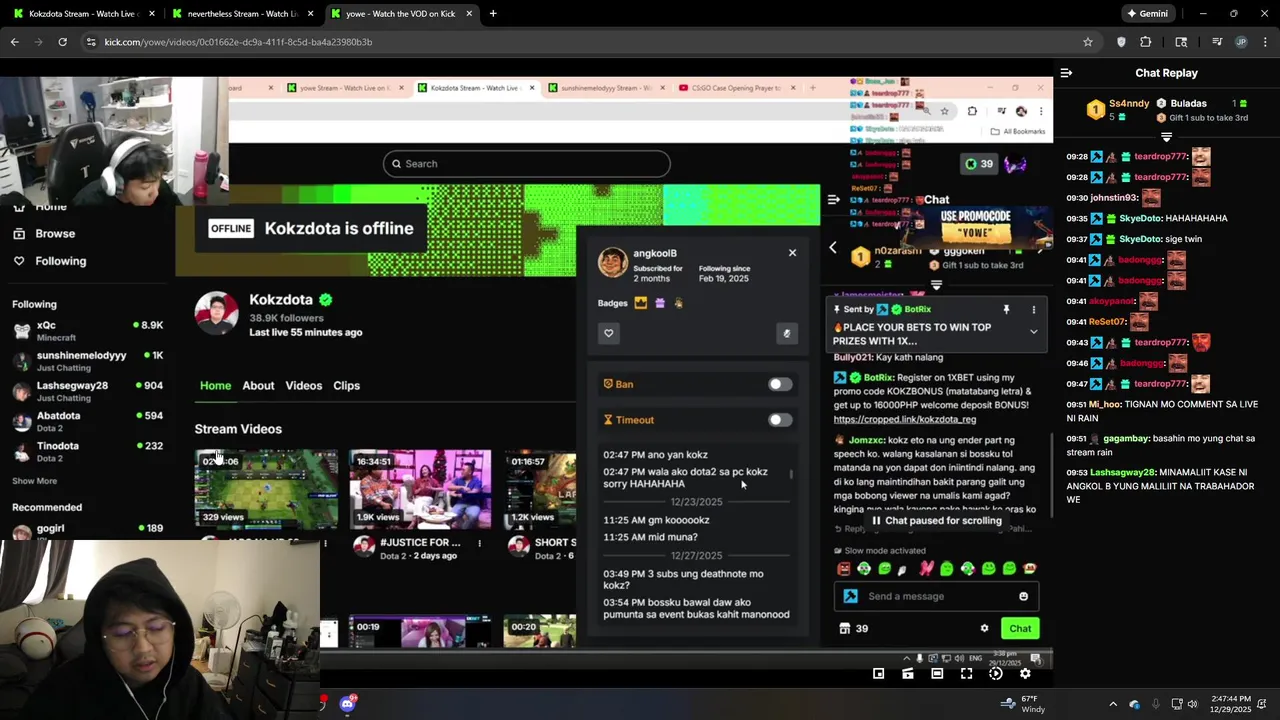Toggle theater mode in video player
1280x720 pixels.
tap(937, 674)
